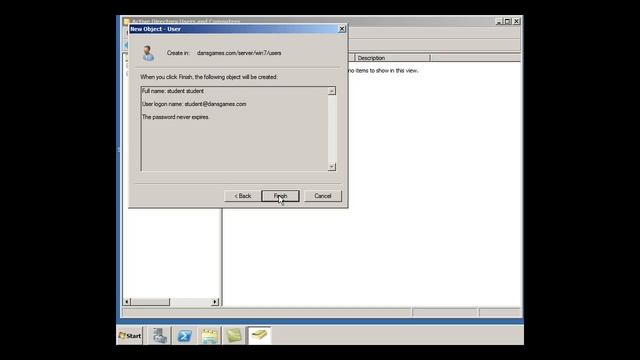Open Windows Explorer from the taskbar

coord(209,336)
